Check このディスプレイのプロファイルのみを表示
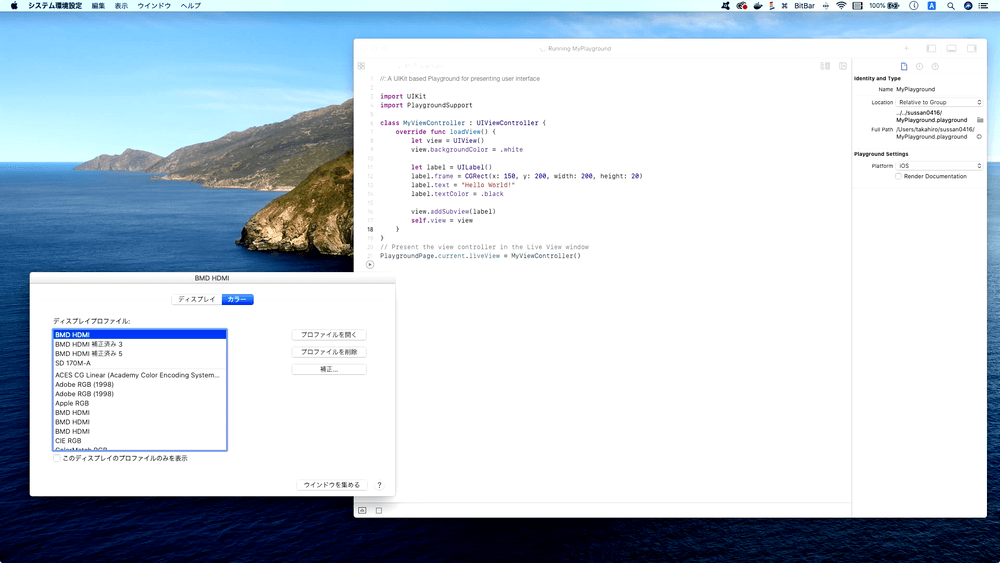The width and height of the screenshot is (1000, 563). tap(57, 458)
